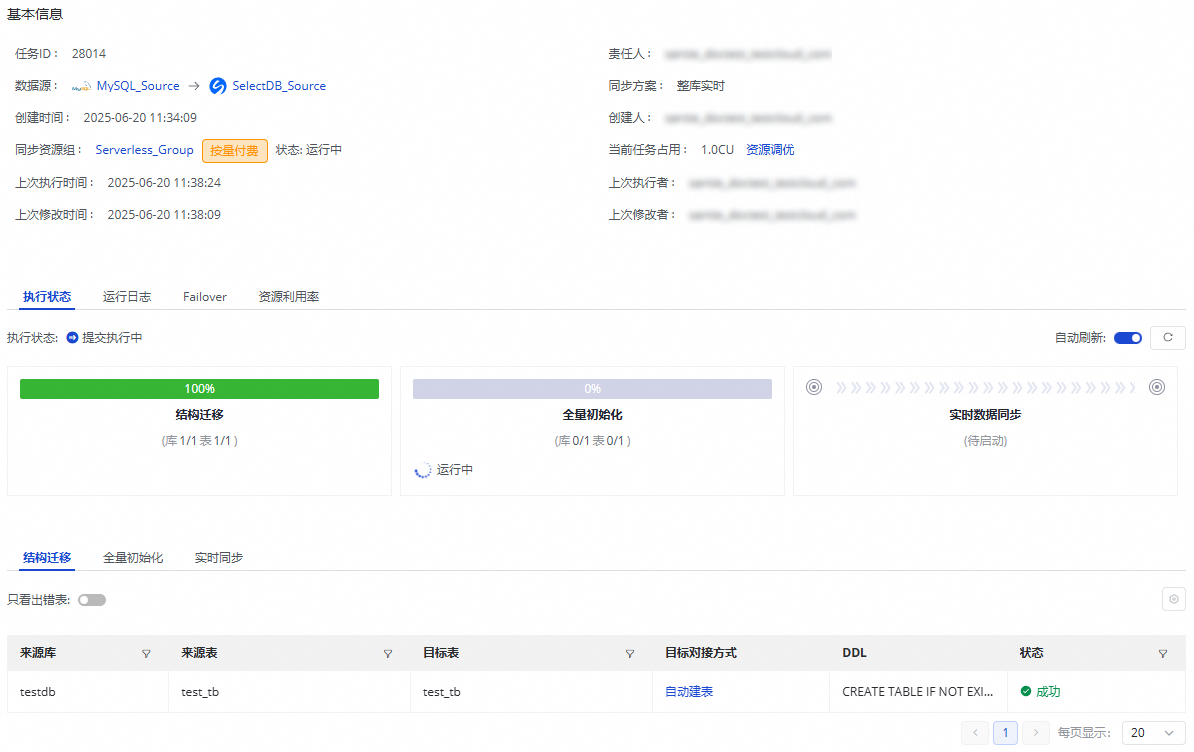1194x752 pixels.
Task: Switch to the 资源利用率 tab
Action: point(289,297)
